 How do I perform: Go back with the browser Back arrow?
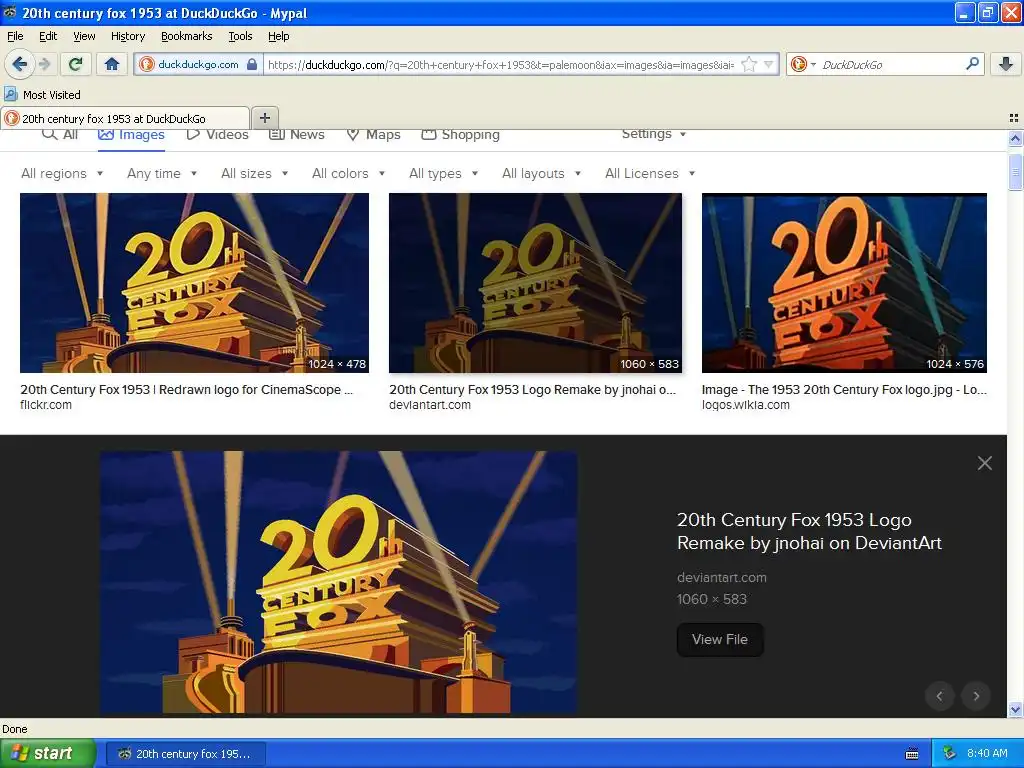[20, 64]
